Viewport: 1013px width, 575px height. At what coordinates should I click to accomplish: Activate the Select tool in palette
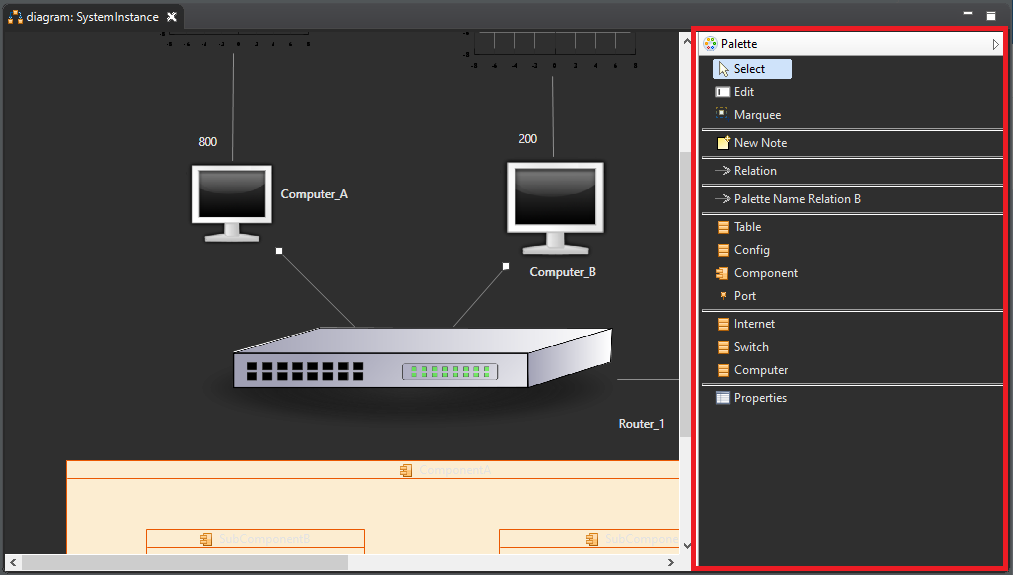tap(751, 69)
